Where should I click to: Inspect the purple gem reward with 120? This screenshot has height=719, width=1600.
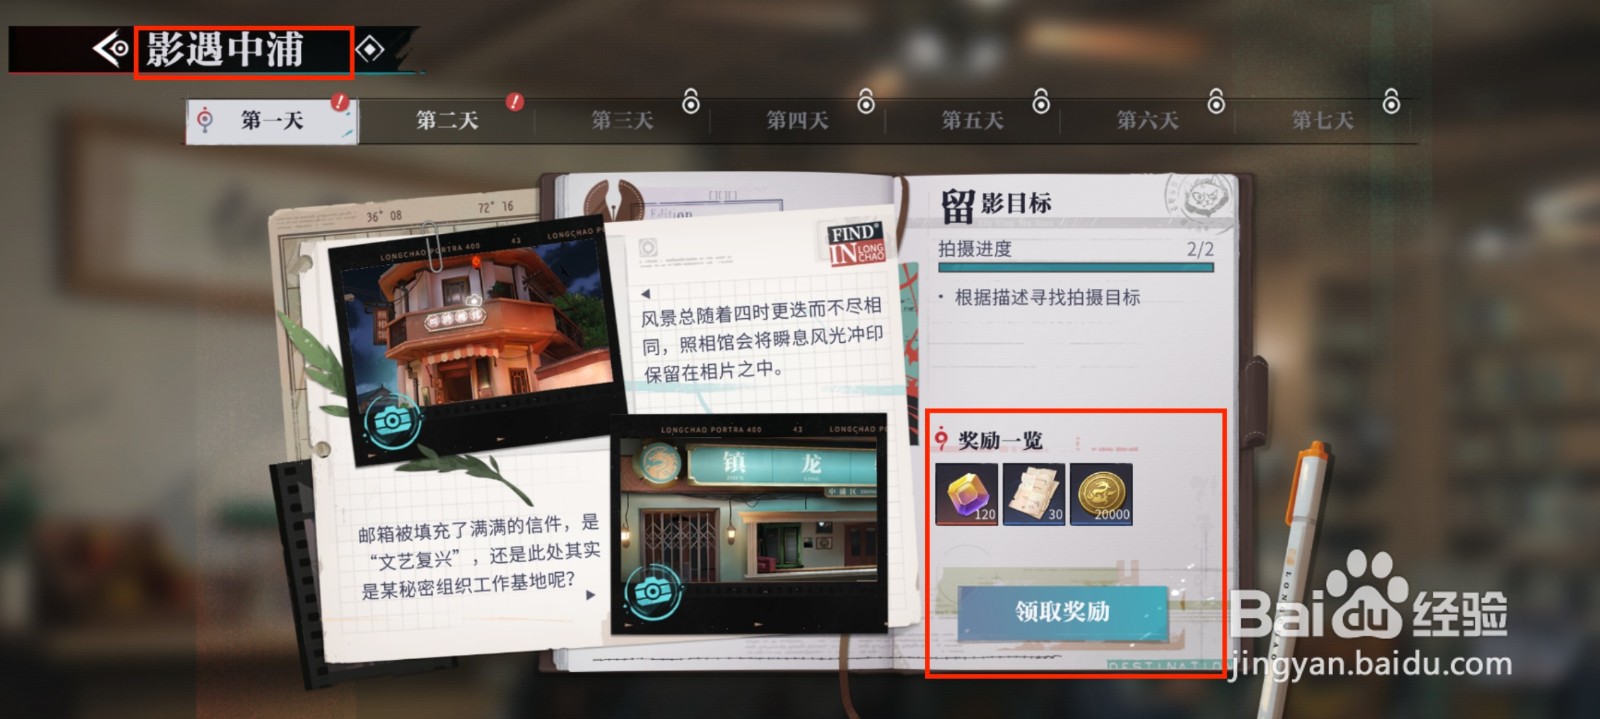[x=967, y=493]
